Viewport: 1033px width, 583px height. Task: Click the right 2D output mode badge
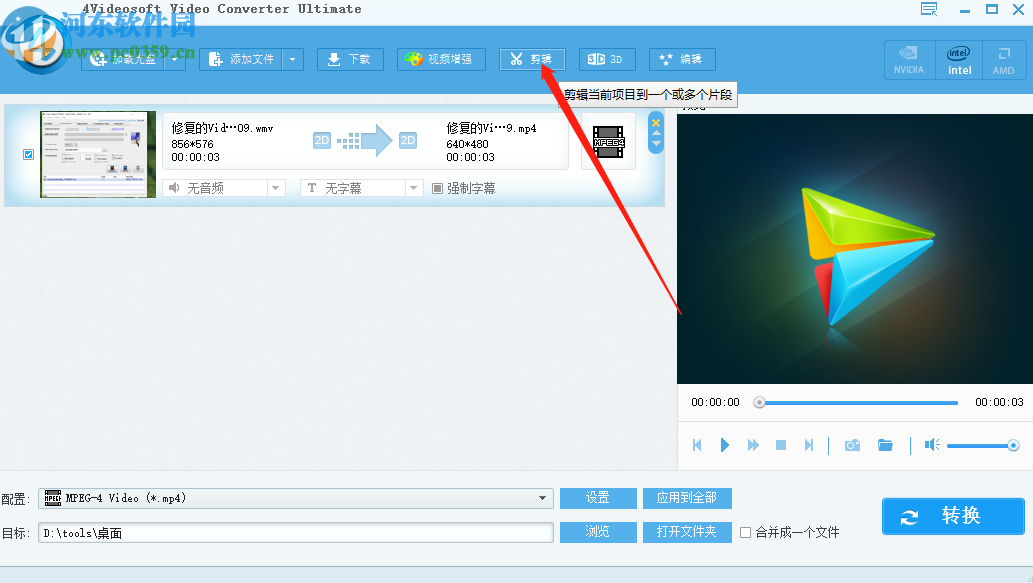(408, 140)
